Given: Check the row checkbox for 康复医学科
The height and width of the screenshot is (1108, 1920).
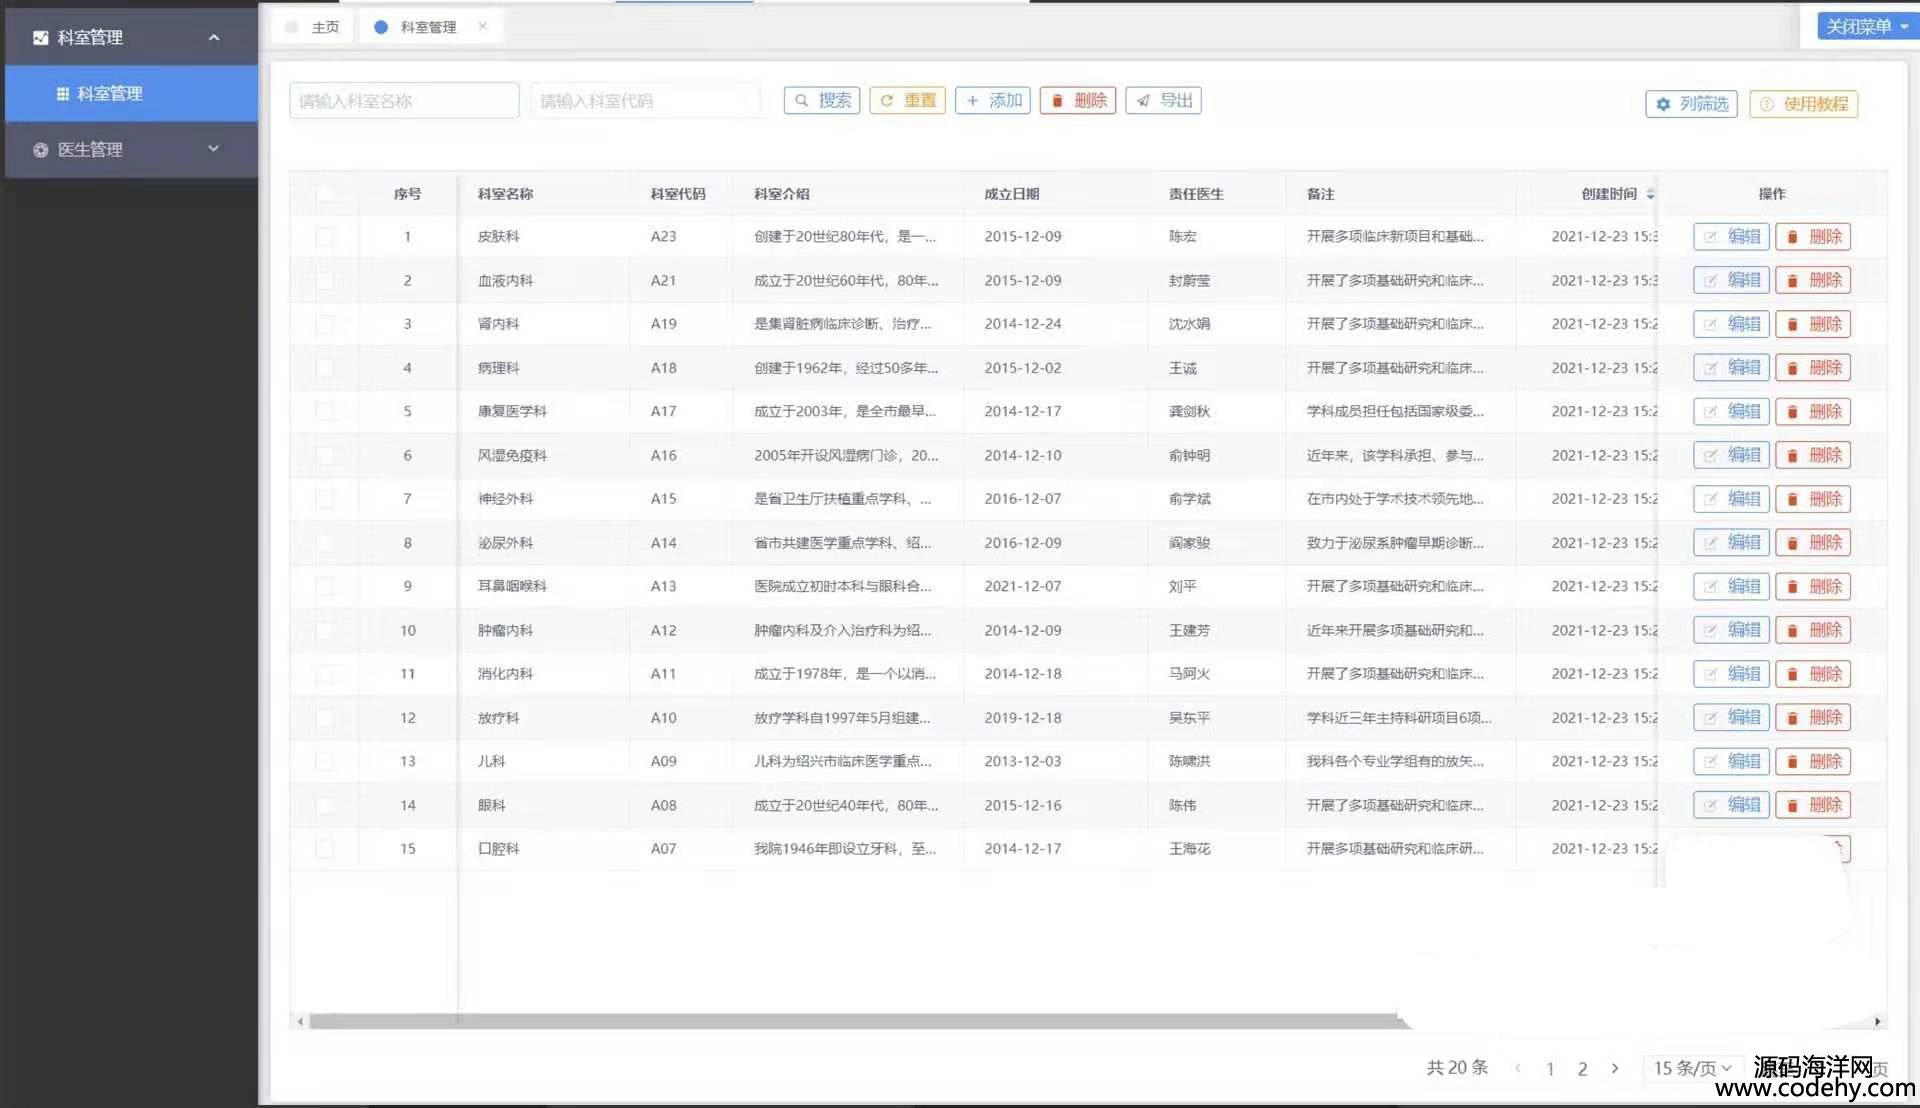Looking at the screenshot, I should 325,411.
